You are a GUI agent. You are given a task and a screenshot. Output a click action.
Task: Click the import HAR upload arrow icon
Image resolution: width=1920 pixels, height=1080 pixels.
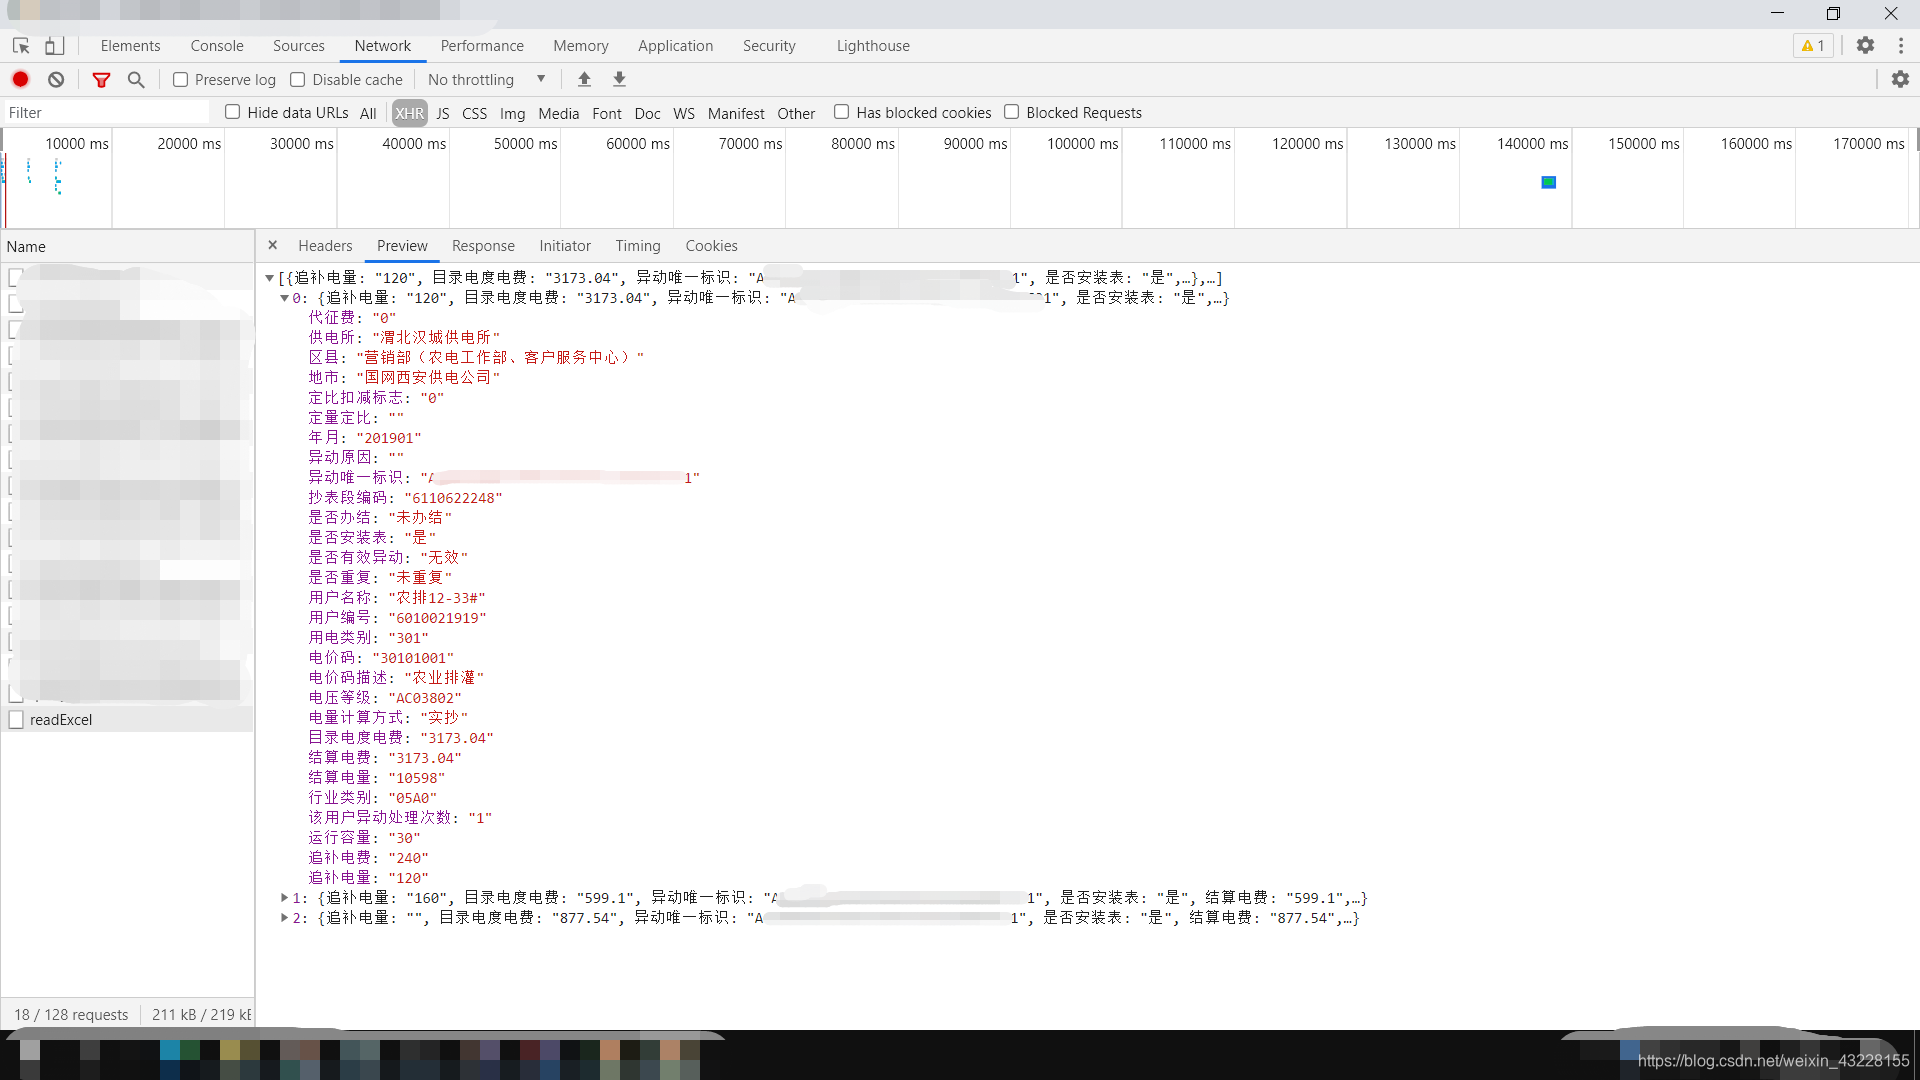point(584,79)
